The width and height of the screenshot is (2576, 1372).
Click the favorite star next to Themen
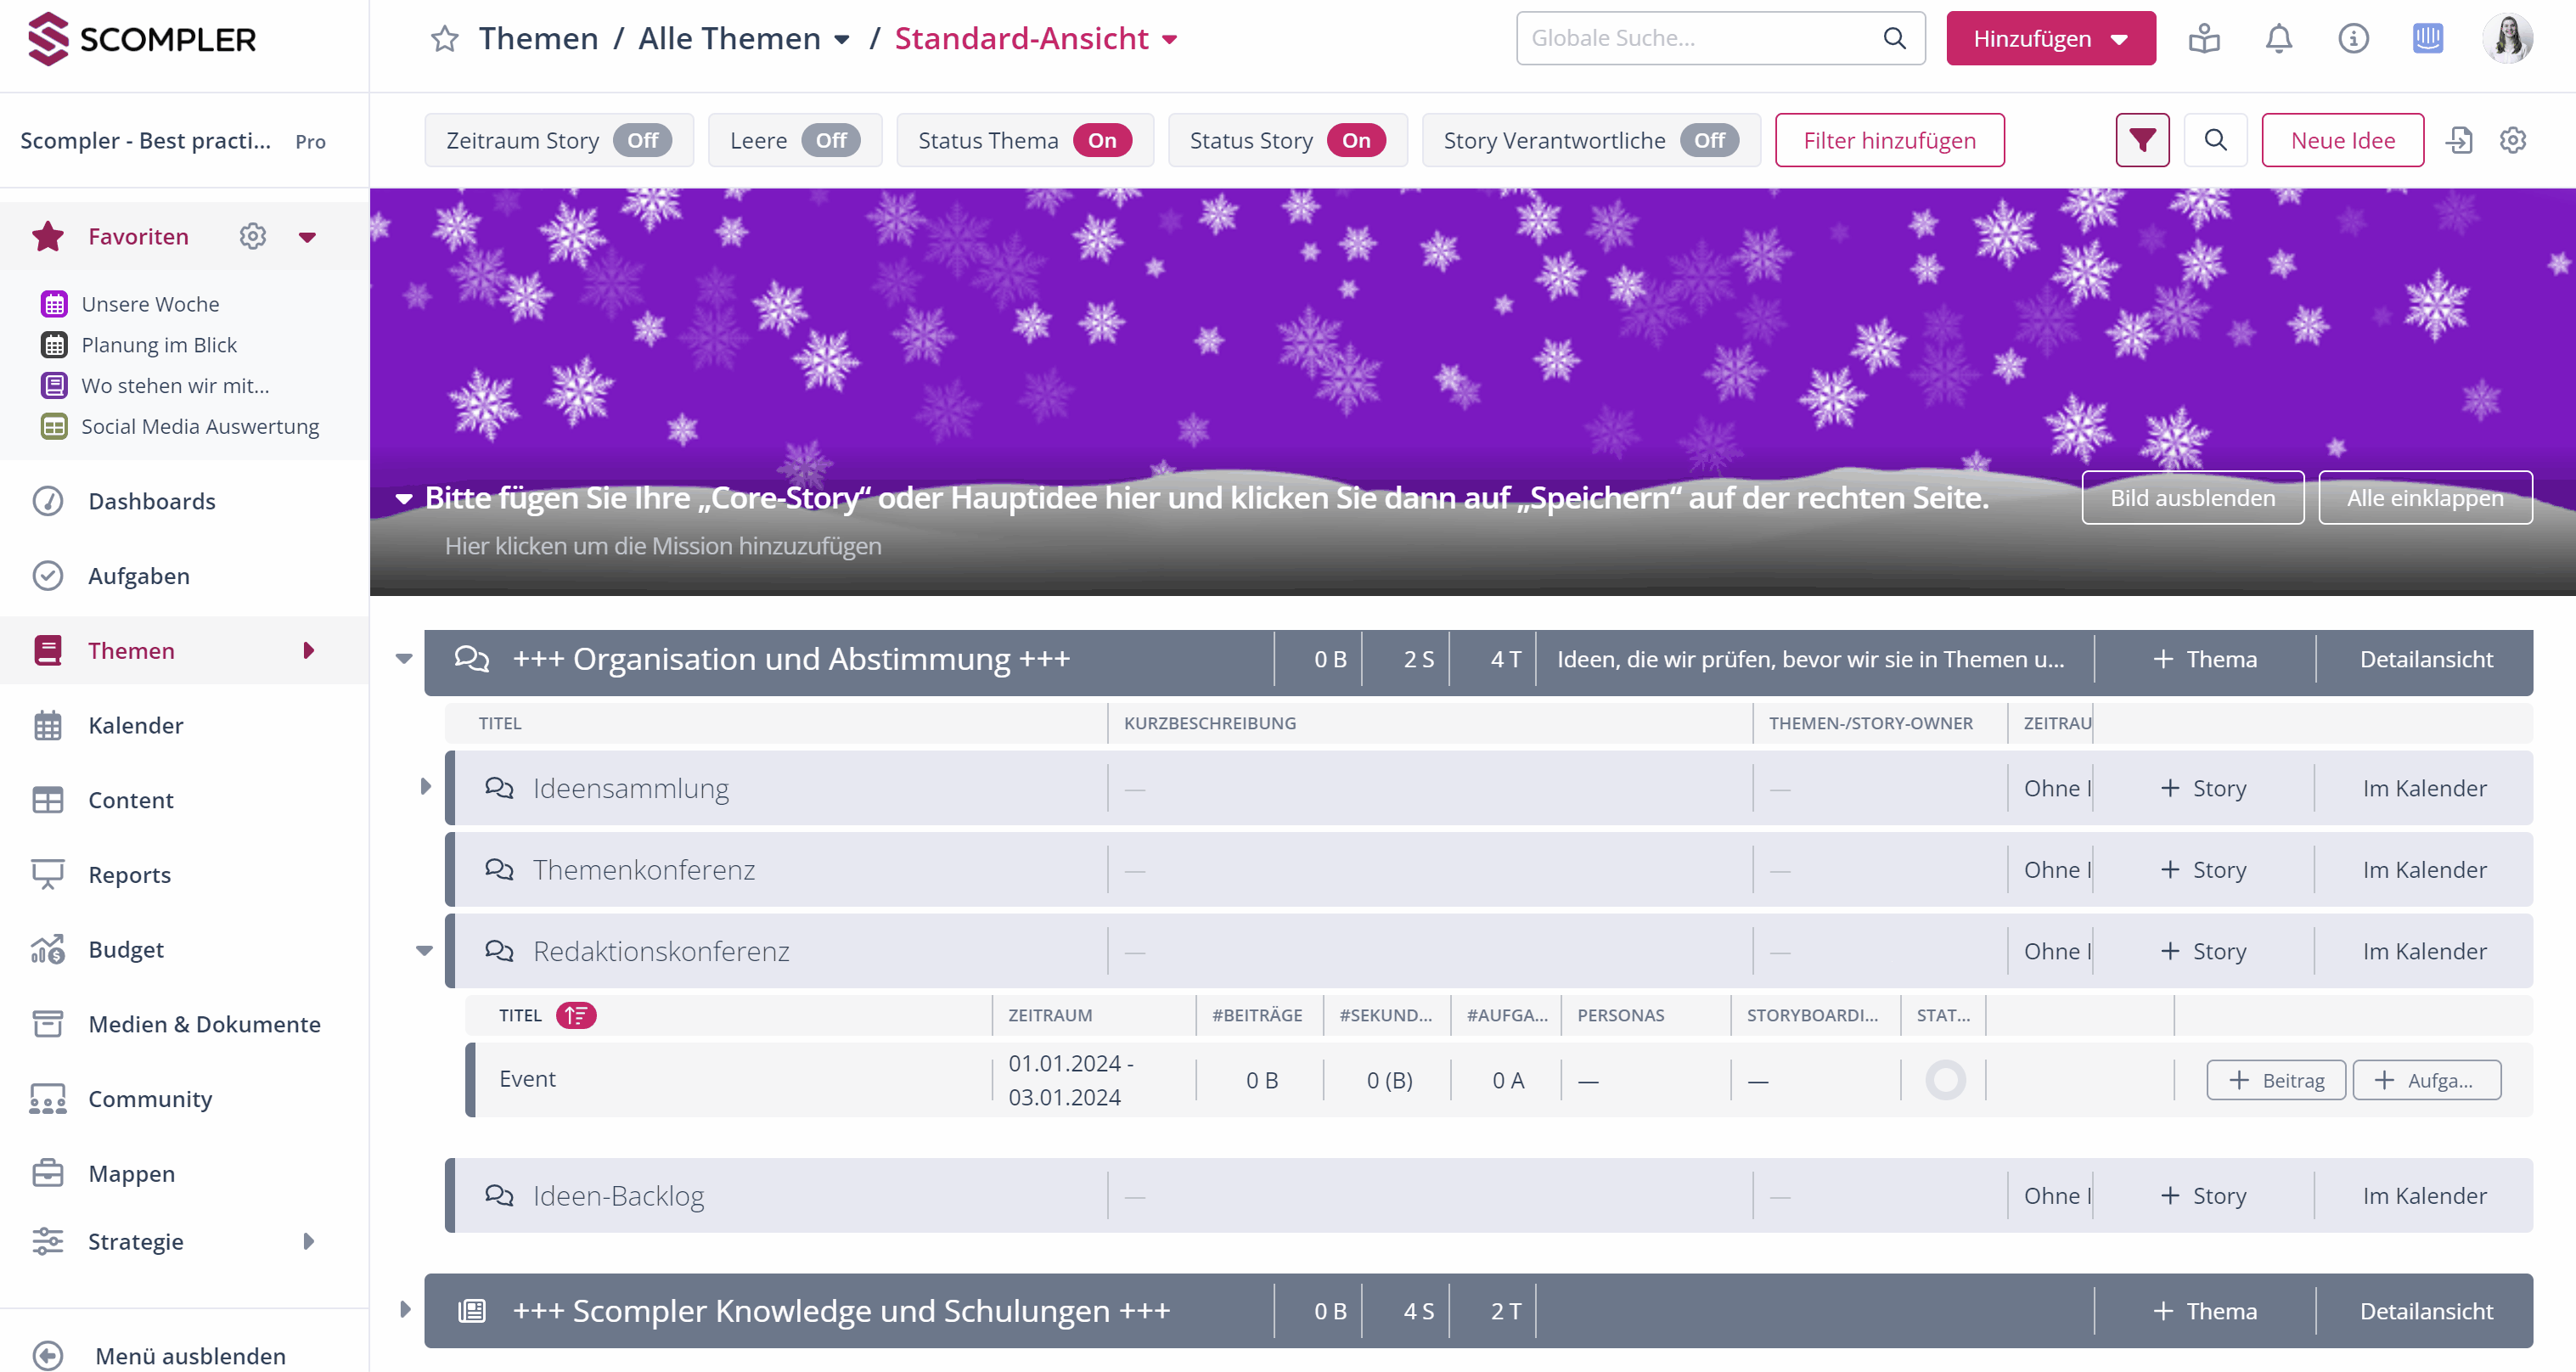(444, 39)
